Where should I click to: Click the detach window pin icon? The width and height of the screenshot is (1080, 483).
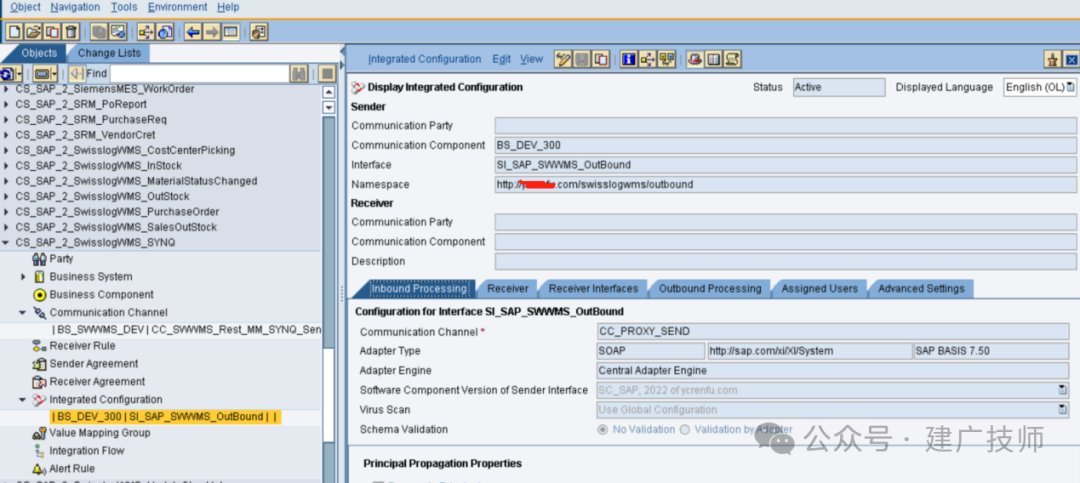click(1052, 59)
